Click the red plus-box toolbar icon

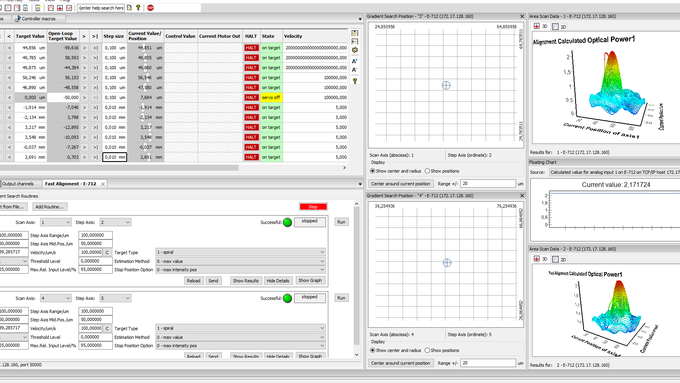(60, 8)
